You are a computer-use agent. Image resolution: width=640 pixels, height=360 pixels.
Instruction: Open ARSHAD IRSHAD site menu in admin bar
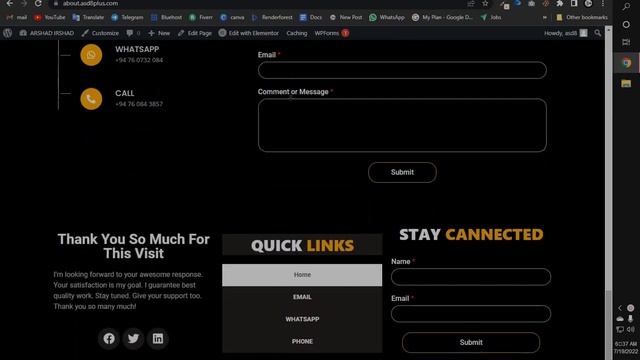point(47,33)
